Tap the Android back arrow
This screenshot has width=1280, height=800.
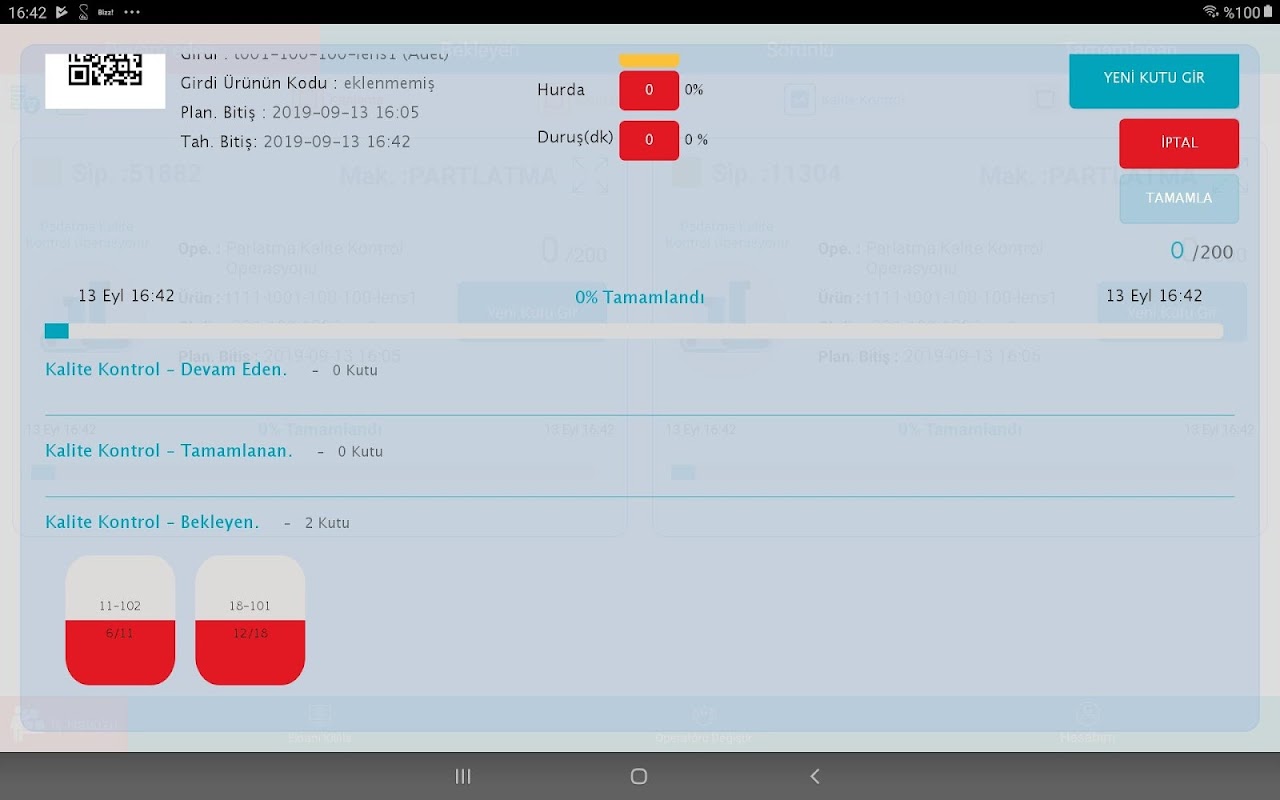(815, 776)
